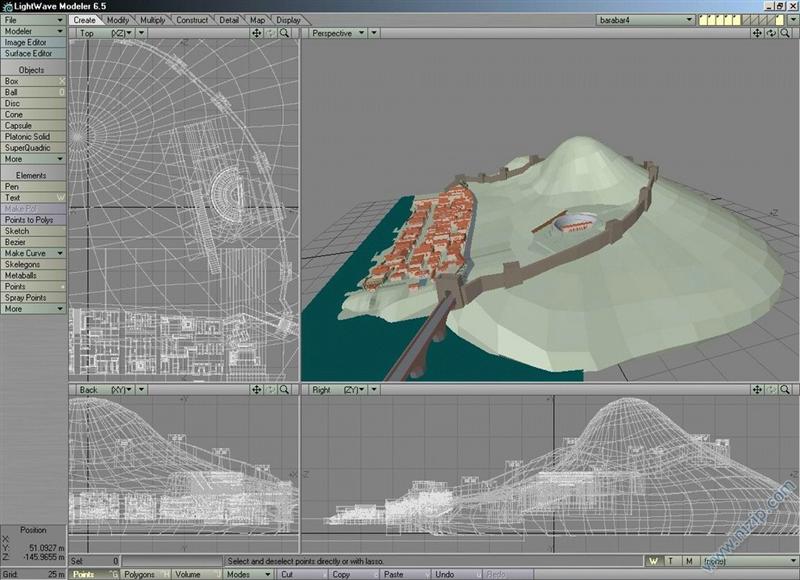Click the zoom magnifier of the Top viewport
800x580 pixels.
coord(284,33)
